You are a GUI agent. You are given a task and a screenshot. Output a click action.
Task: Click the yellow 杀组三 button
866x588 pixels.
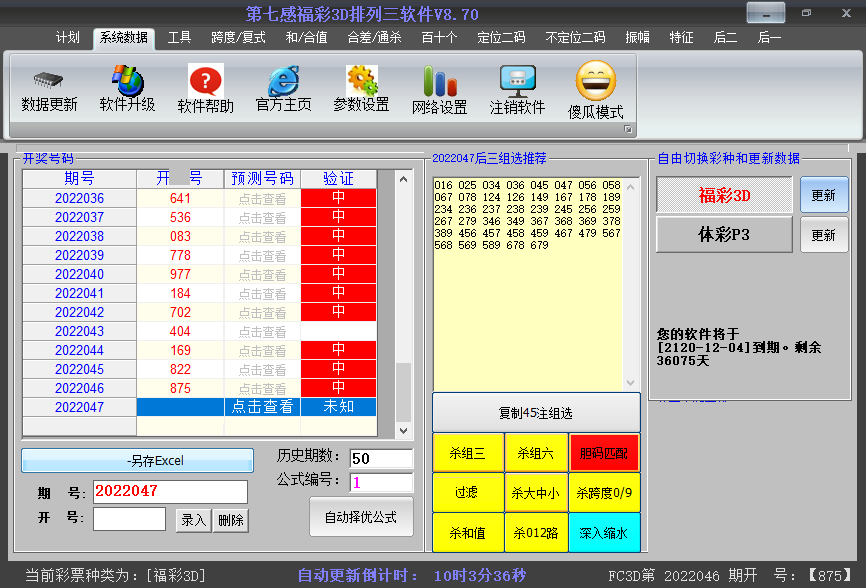pyautogui.click(x=468, y=453)
